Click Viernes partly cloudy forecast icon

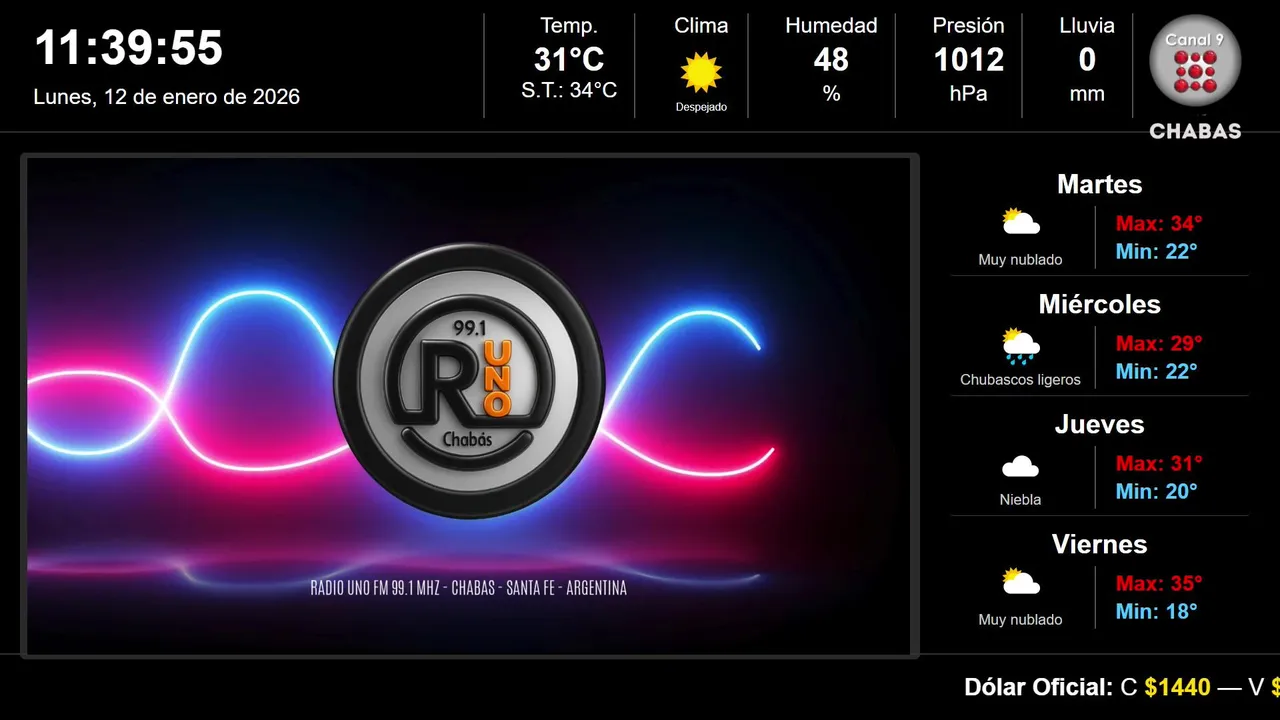pos(1021,582)
